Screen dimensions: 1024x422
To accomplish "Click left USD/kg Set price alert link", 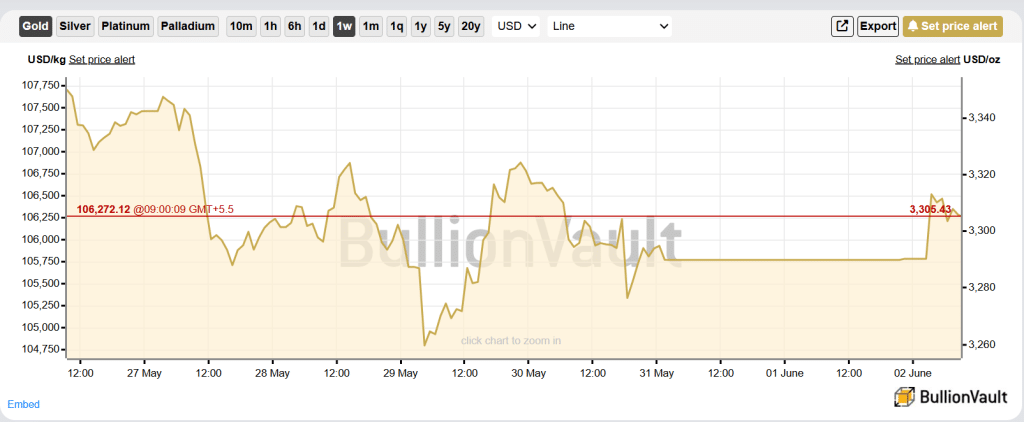I will click(102, 59).
